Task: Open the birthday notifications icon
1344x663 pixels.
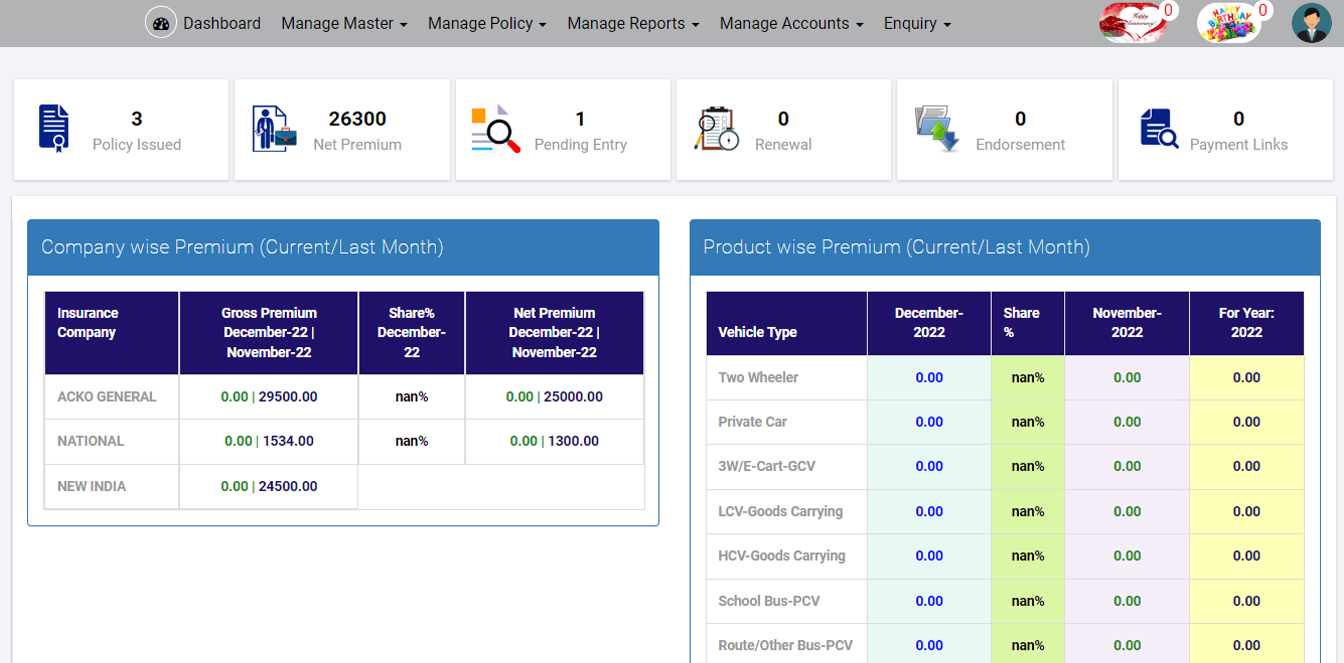Action: tap(1228, 22)
